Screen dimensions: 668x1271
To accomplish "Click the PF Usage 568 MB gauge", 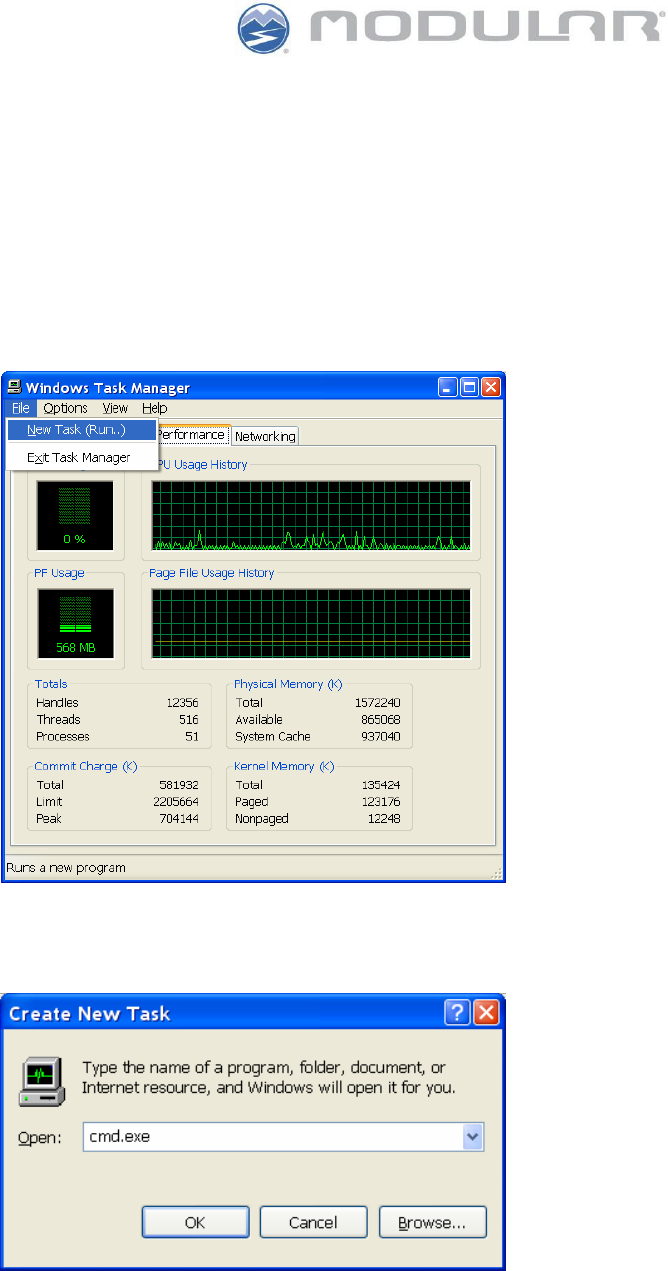I will tap(75, 623).
